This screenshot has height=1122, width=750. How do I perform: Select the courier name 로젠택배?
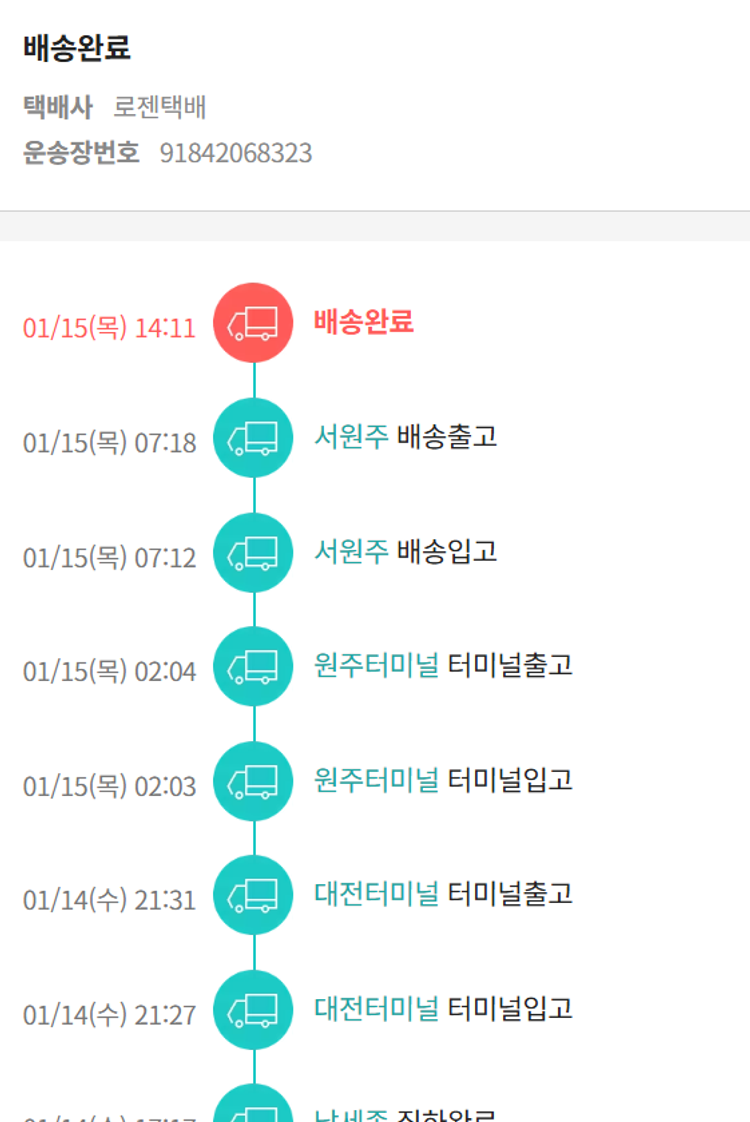(160, 107)
